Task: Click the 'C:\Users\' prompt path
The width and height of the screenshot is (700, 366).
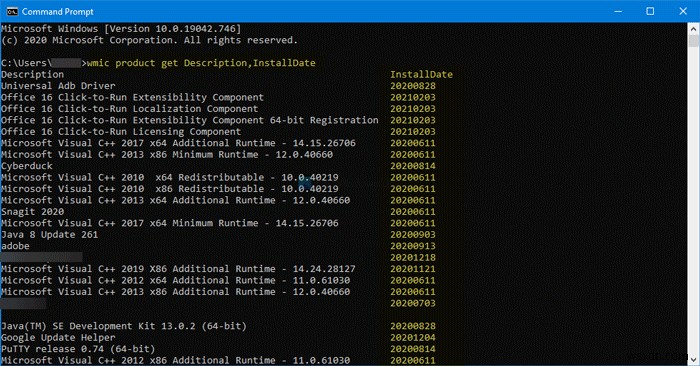Action: tap(26, 63)
